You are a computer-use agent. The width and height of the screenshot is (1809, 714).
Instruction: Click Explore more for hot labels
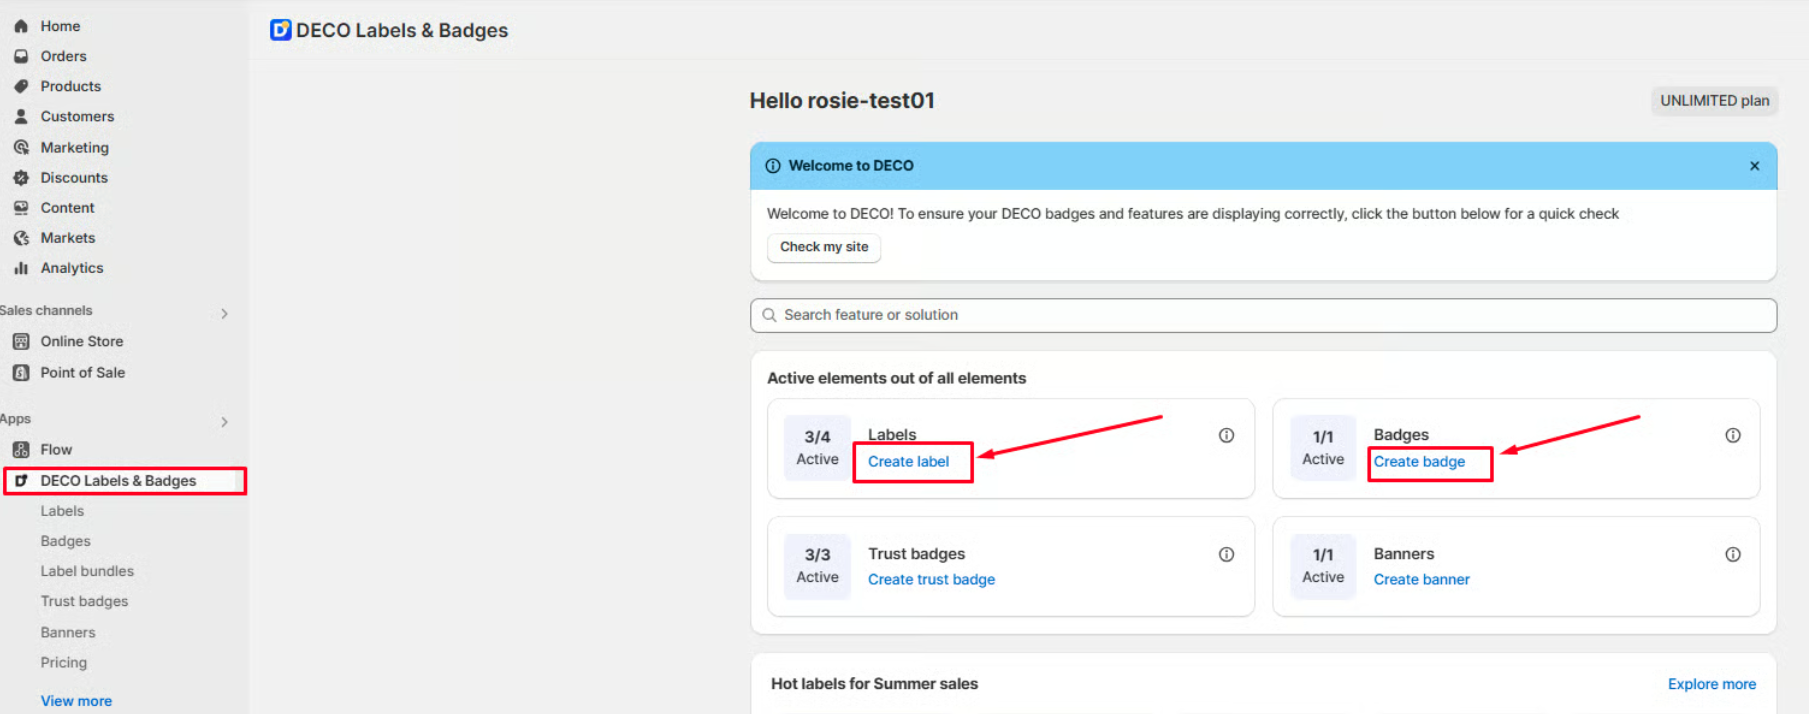[x=1711, y=684]
